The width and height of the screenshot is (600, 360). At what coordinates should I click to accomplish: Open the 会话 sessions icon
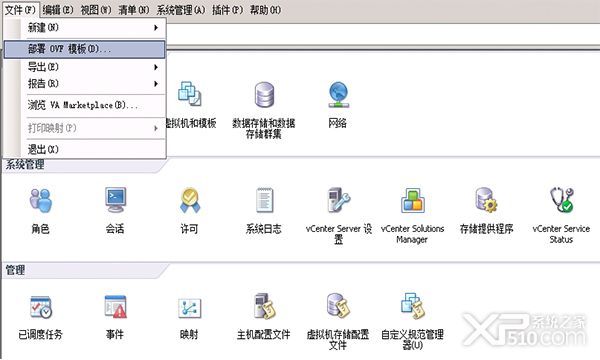tap(115, 200)
